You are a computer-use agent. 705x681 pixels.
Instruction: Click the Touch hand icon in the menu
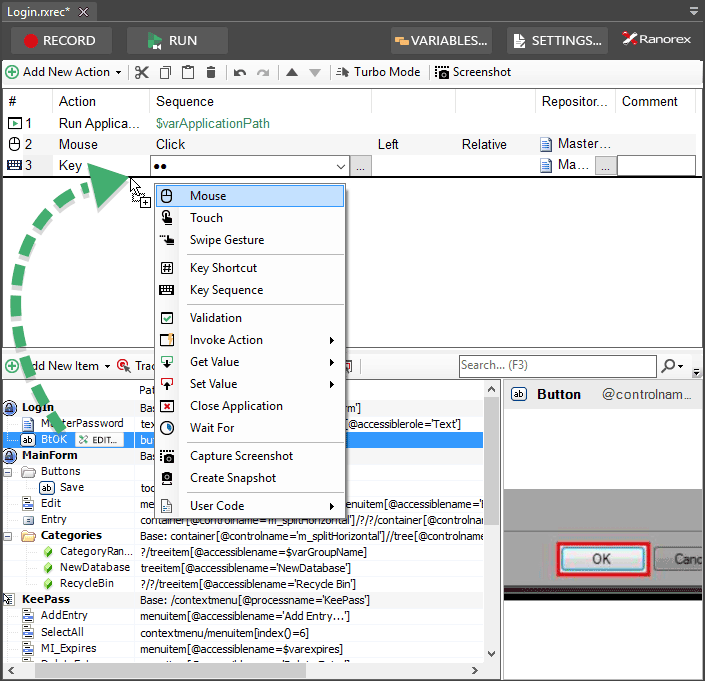tap(167, 218)
